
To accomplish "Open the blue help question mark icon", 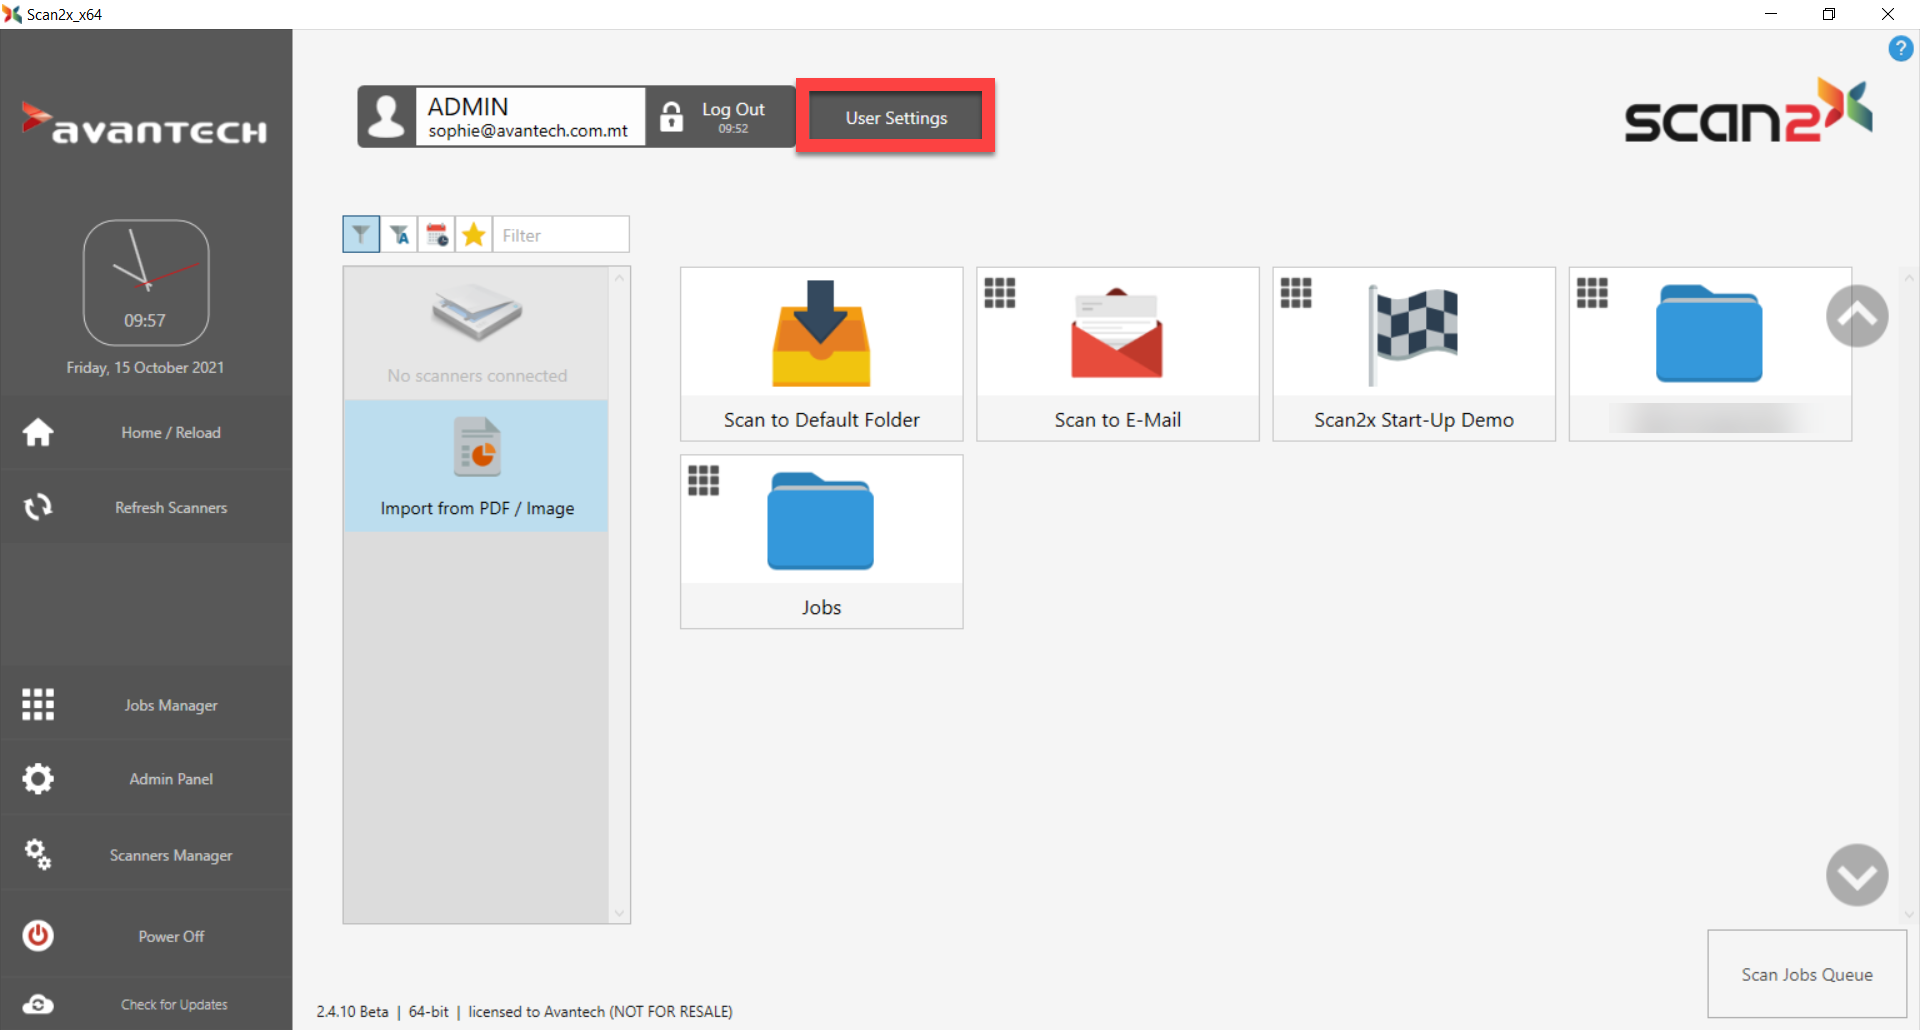I will [1900, 48].
